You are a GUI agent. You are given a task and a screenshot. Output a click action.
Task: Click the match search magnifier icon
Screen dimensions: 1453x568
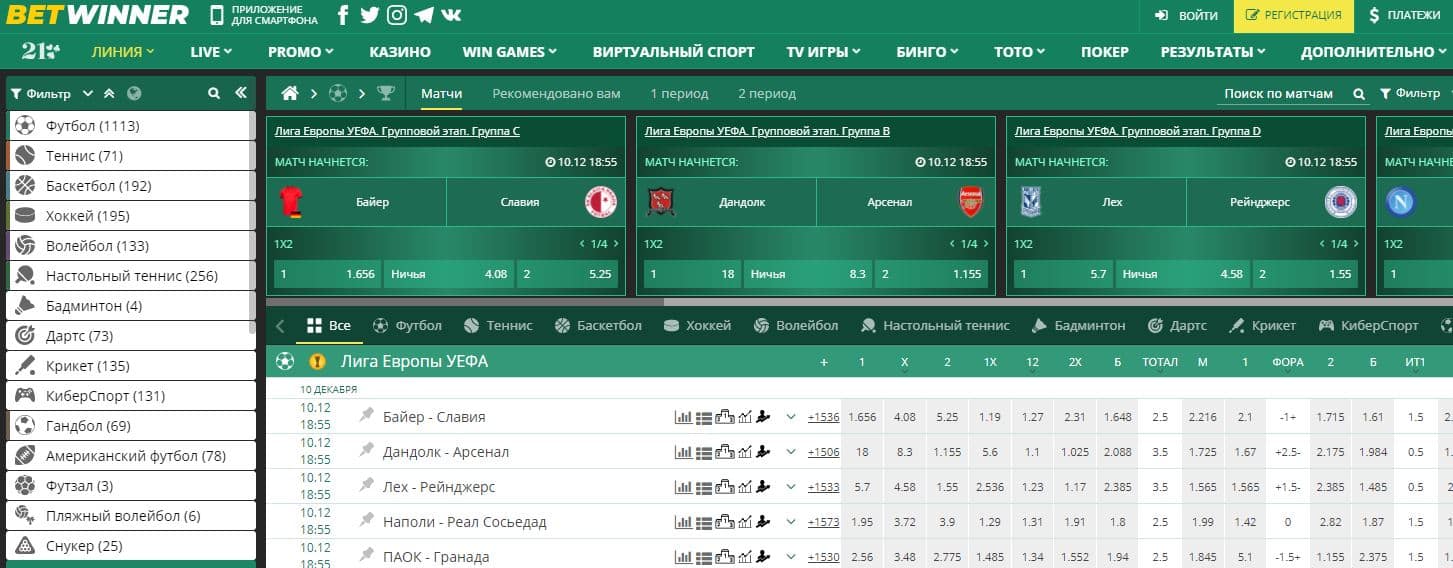point(1359,94)
